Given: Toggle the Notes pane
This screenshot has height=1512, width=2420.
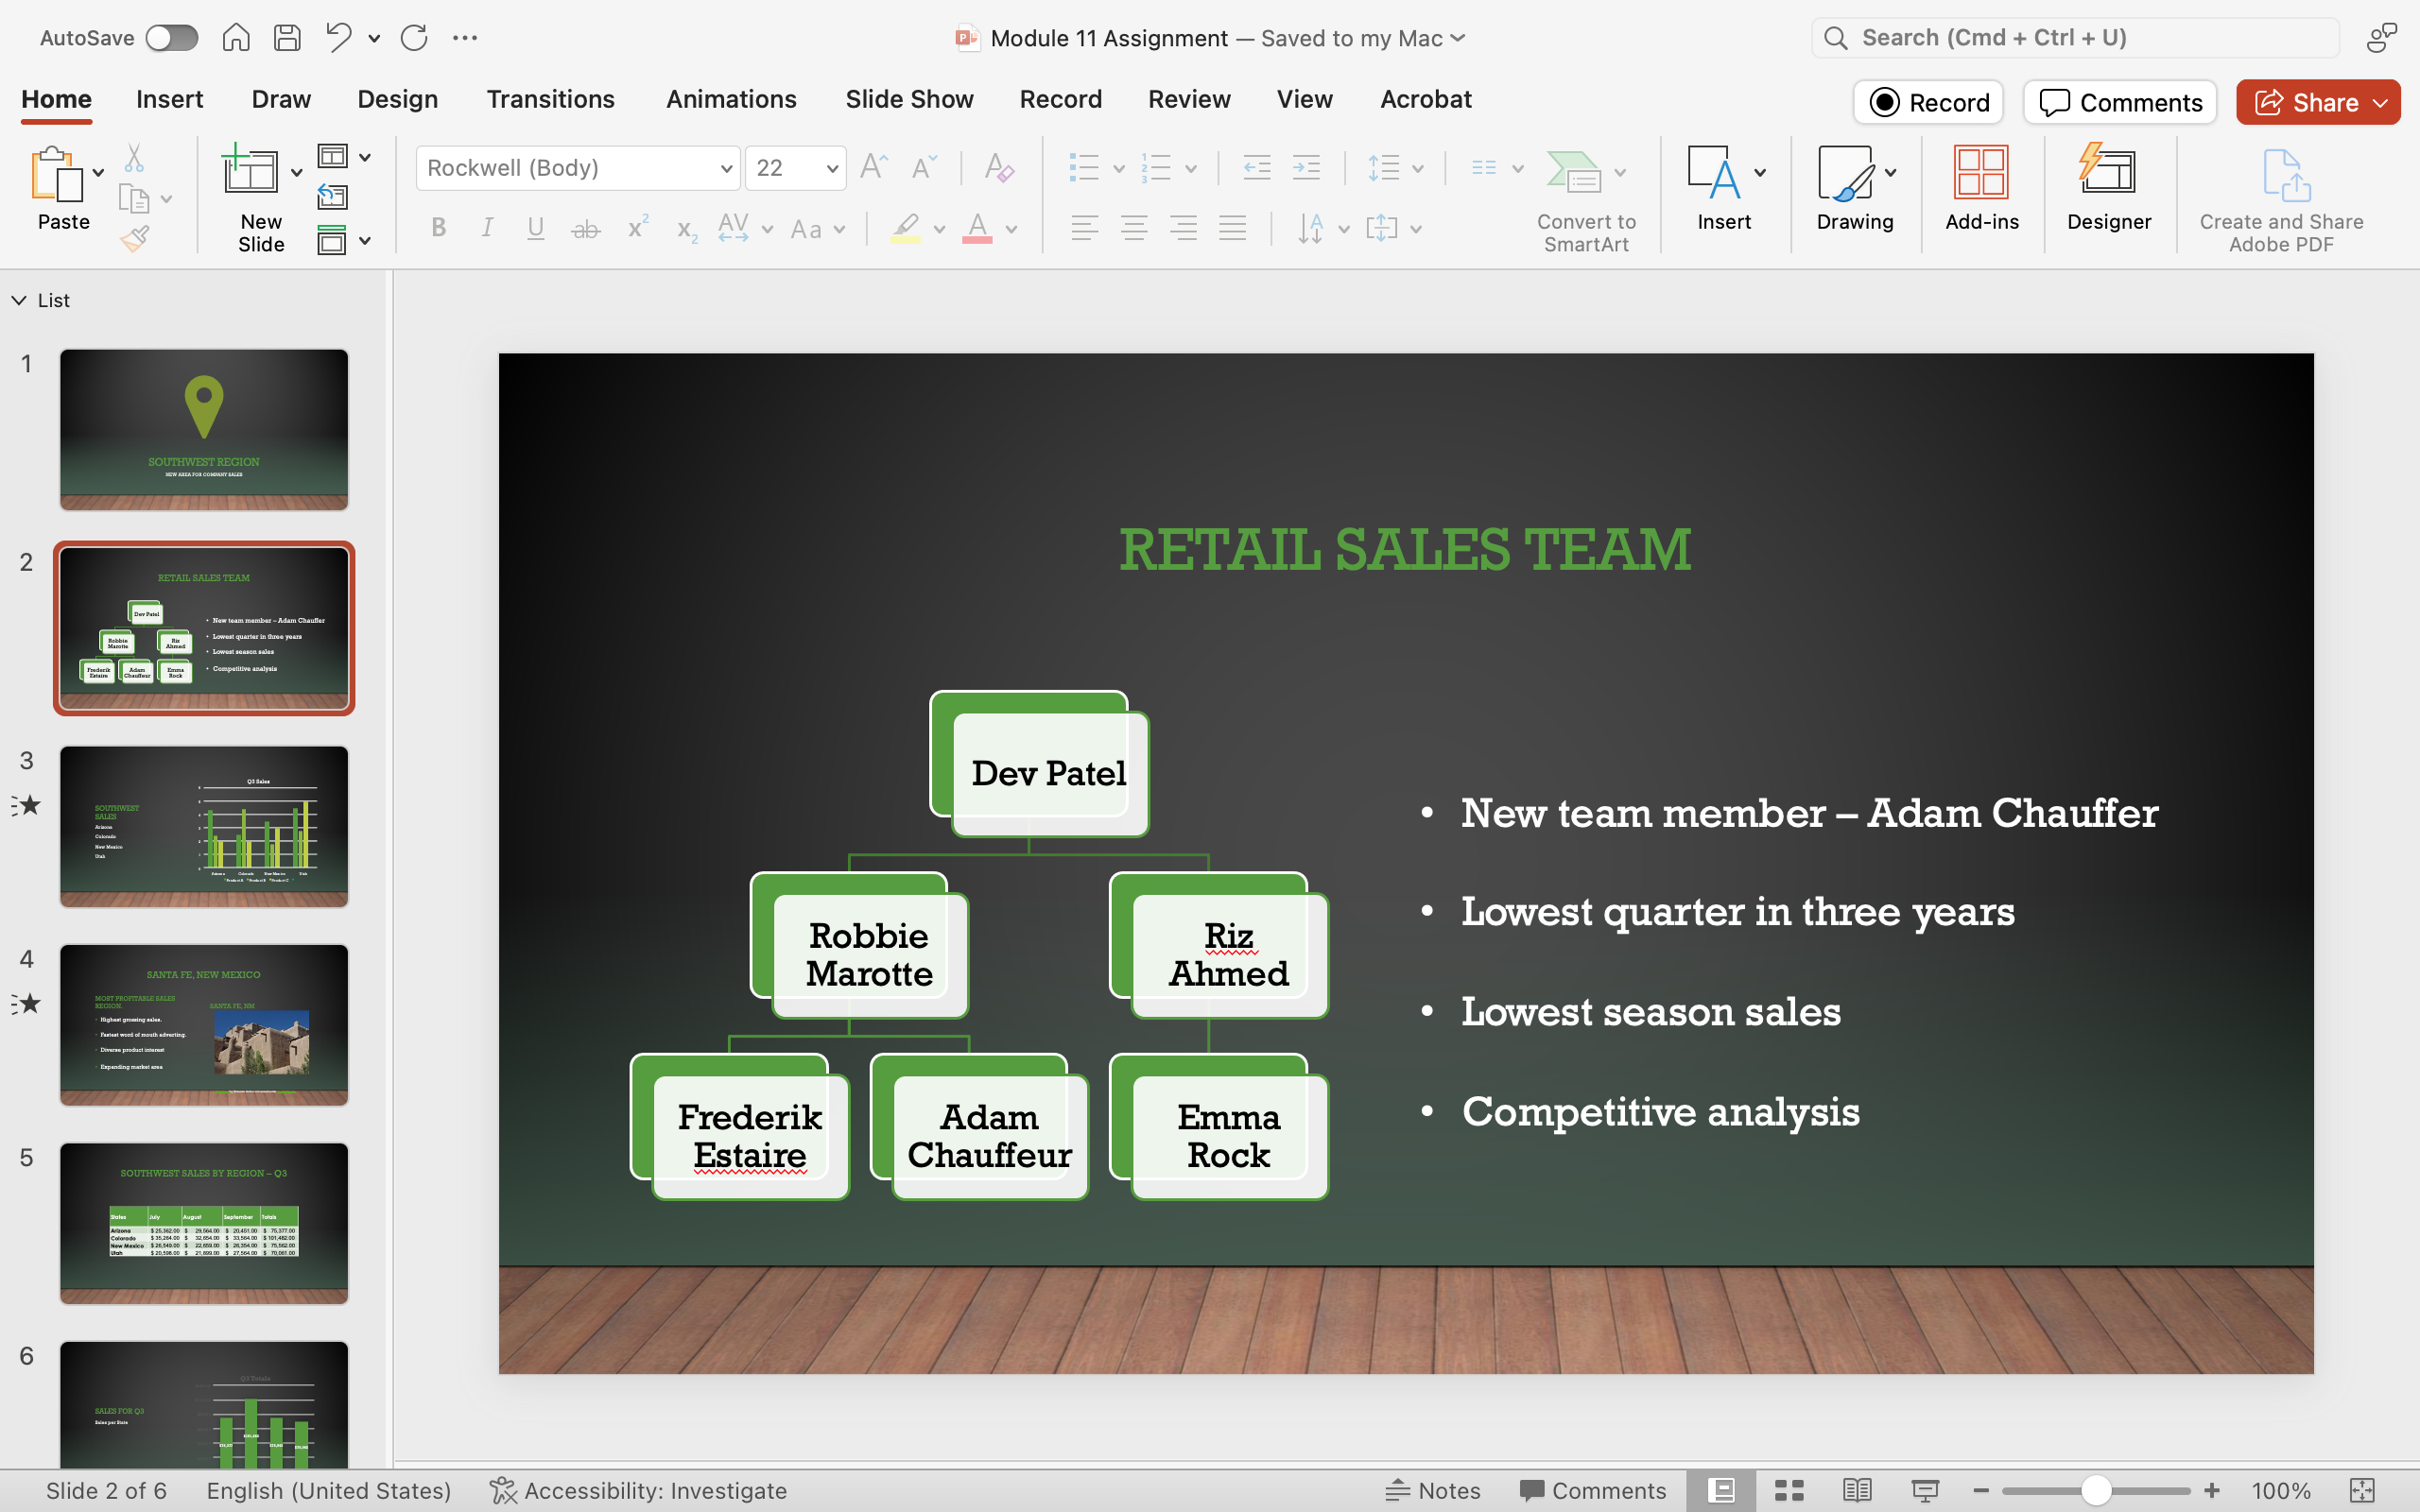Looking at the screenshot, I should 1433,1491.
